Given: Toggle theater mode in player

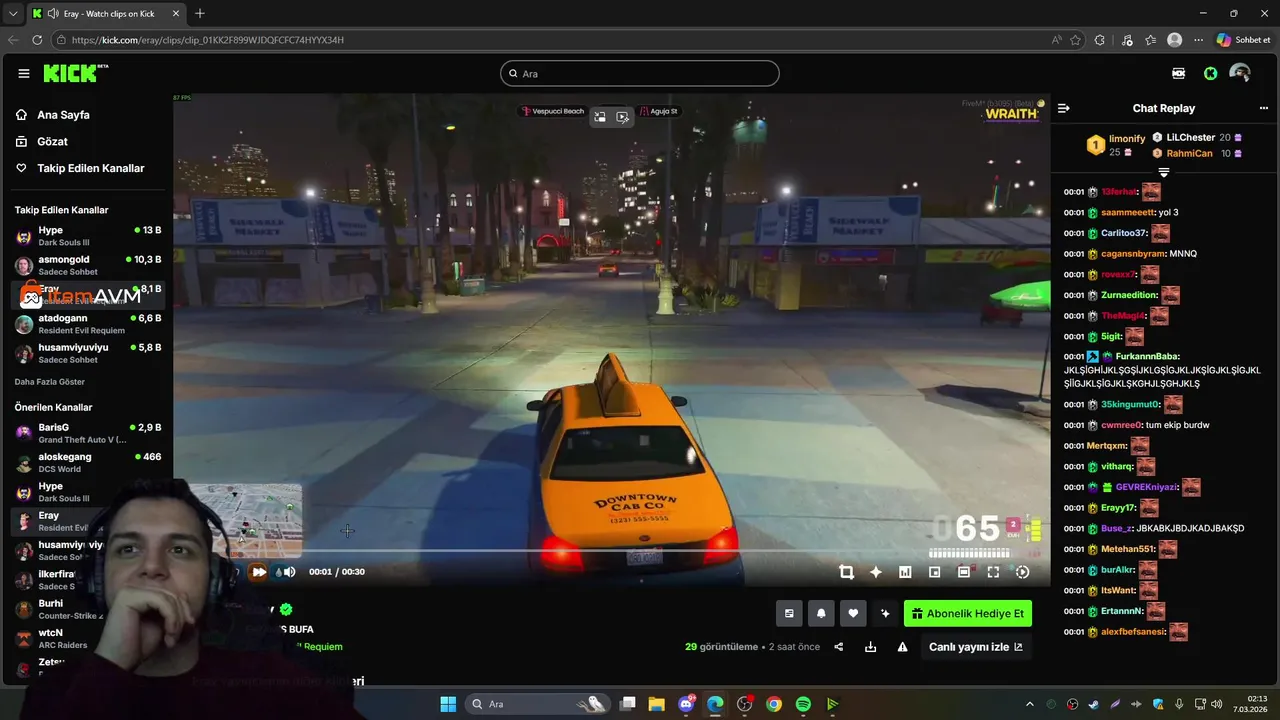Looking at the screenshot, I should pyautogui.click(x=964, y=572).
